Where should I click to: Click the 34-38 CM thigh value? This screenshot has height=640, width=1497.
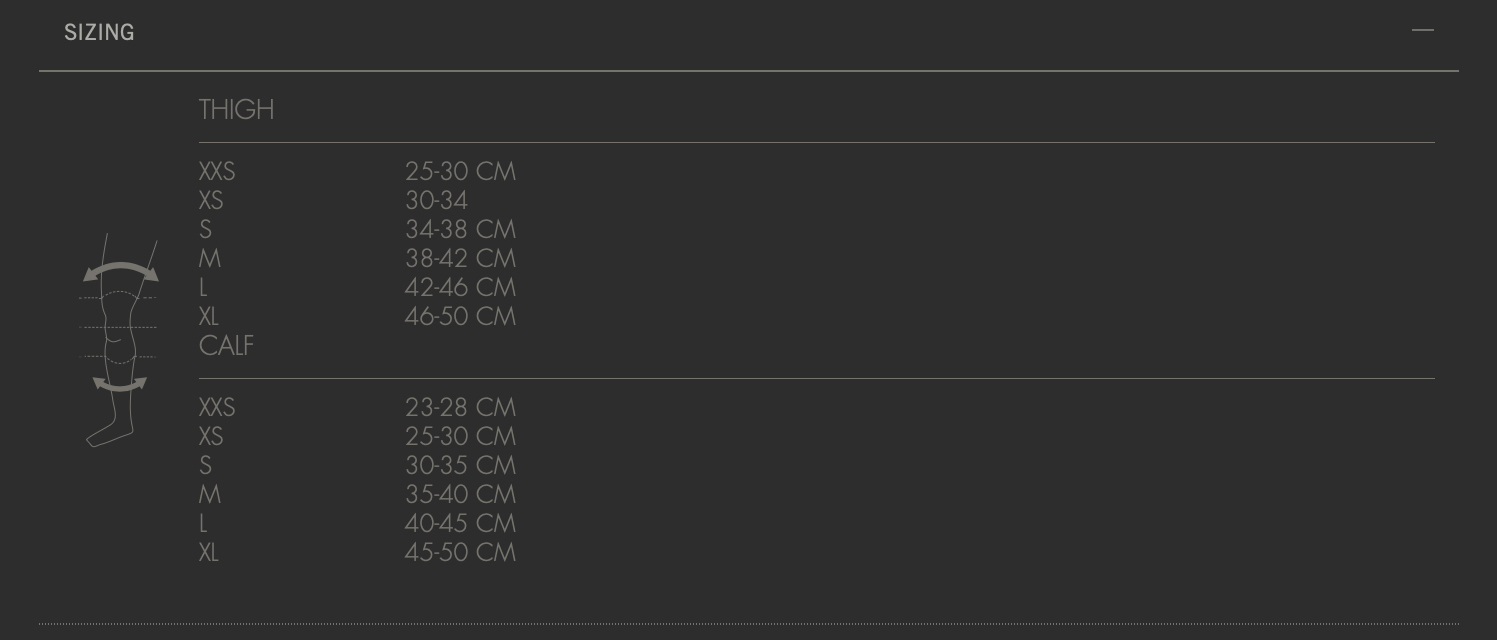460,230
